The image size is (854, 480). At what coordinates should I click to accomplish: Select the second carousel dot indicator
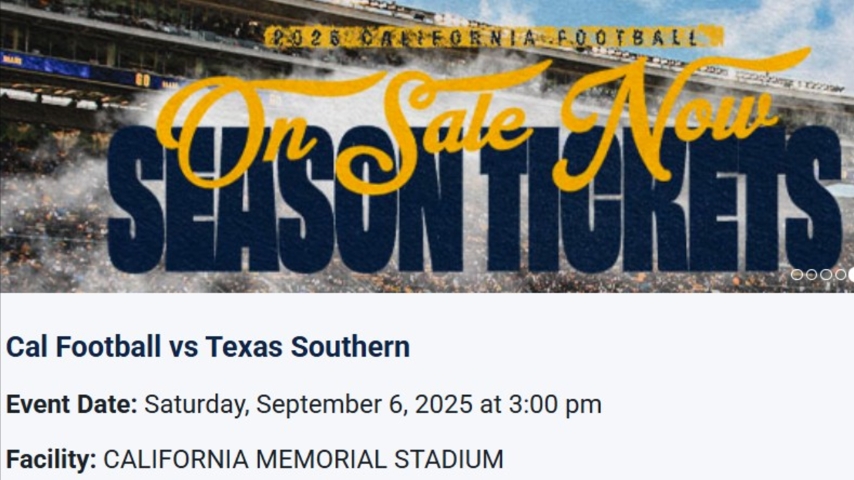[812, 275]
